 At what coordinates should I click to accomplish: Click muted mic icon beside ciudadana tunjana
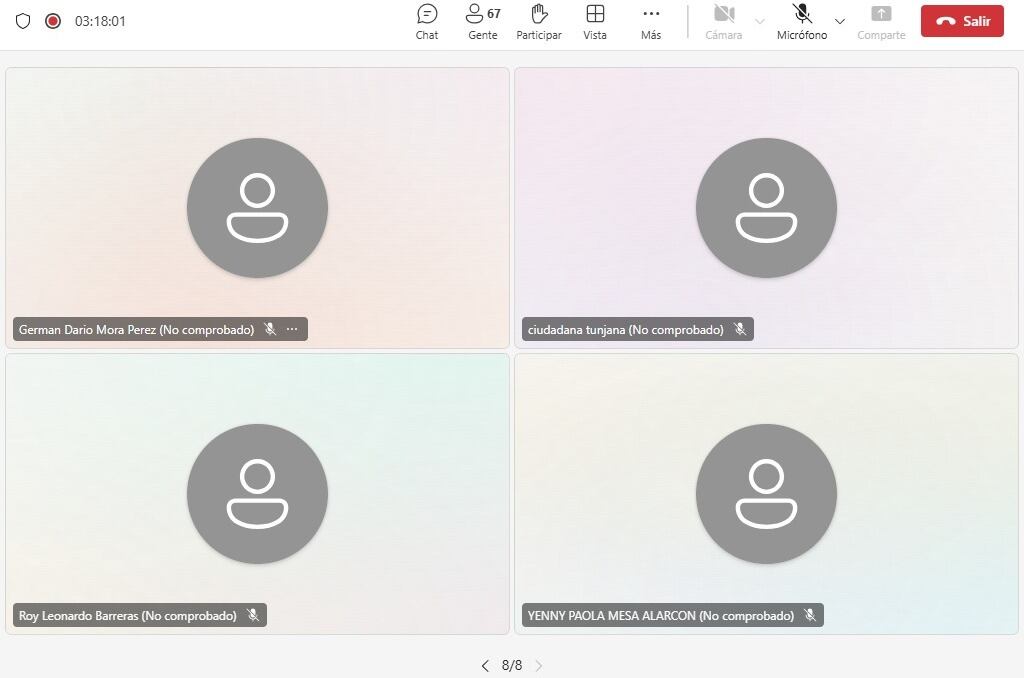[740, 329]
